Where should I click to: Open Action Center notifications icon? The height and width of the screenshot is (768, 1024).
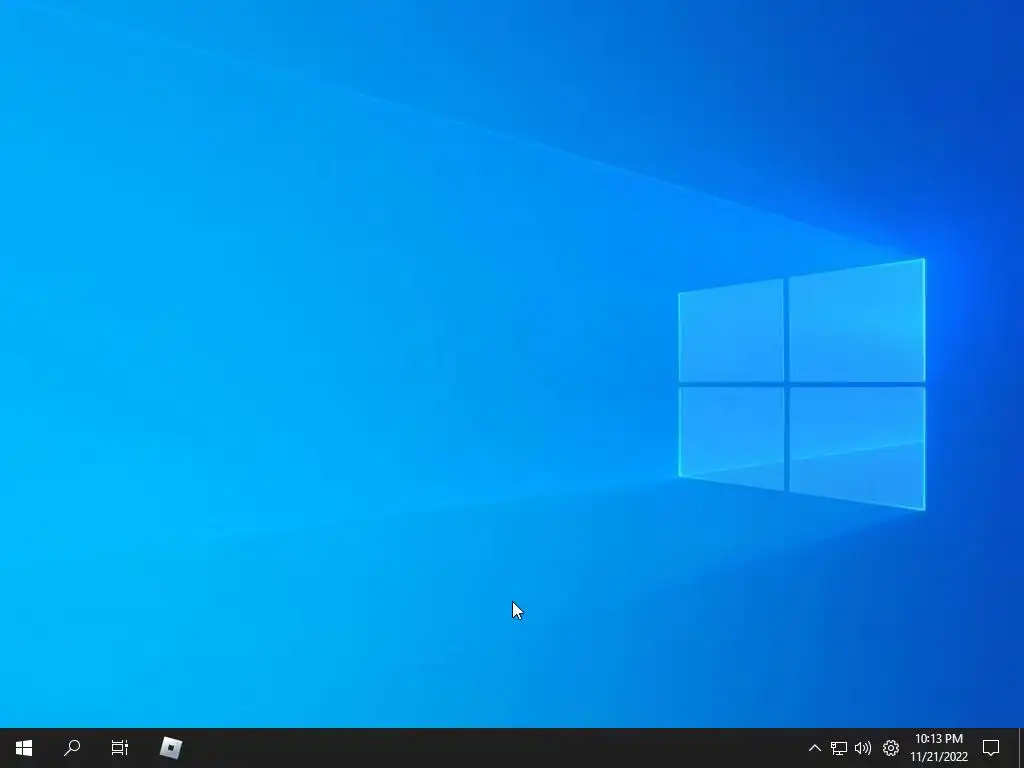point(991,748)
